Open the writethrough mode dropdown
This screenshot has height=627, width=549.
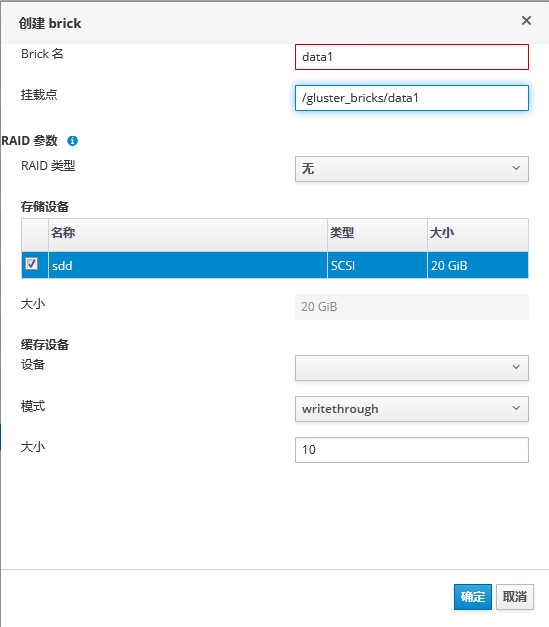[x=411, y=409]
